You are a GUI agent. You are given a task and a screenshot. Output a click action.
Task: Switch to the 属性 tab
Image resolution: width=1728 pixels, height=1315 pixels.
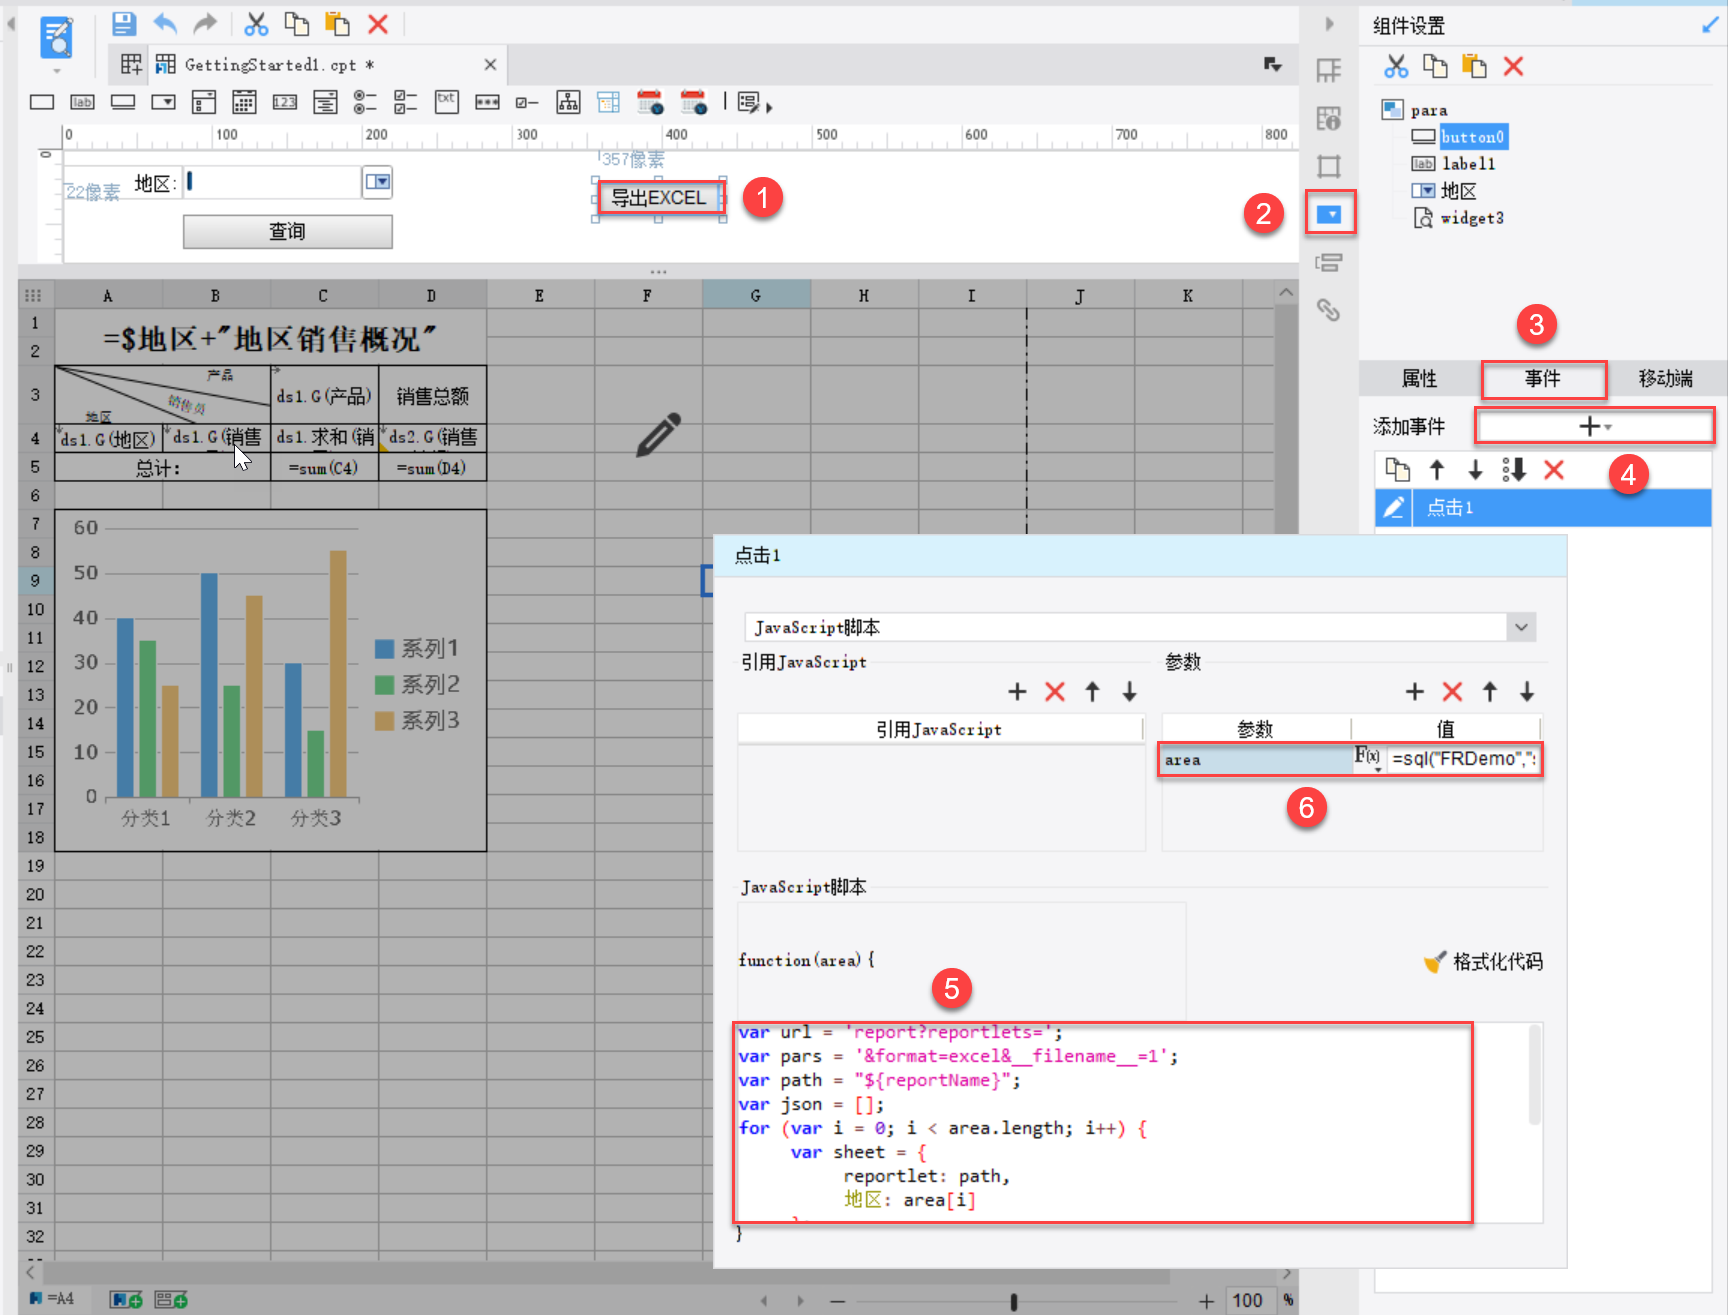click(x=1419, y=379)
